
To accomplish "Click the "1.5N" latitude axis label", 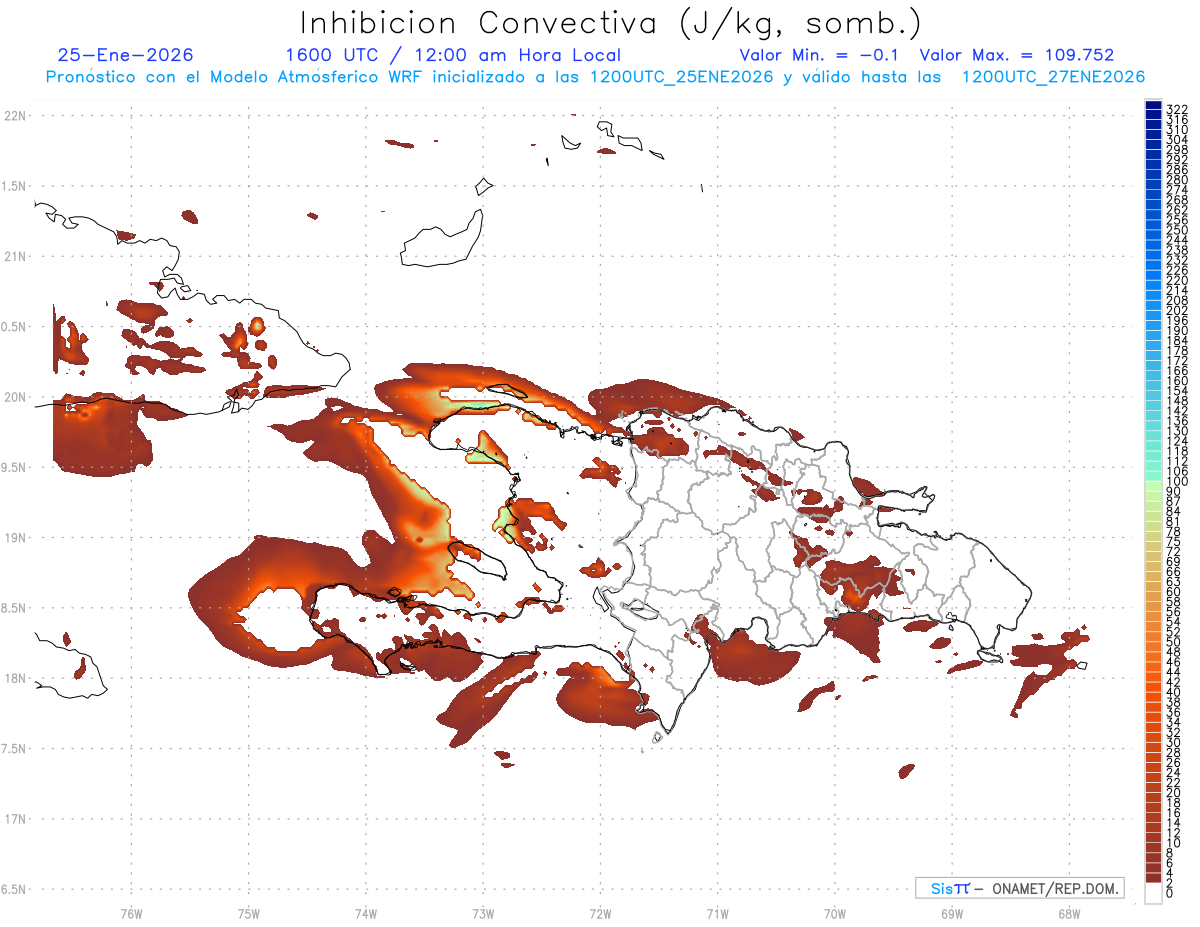I will pyautogui.click(x=15, y=187).
